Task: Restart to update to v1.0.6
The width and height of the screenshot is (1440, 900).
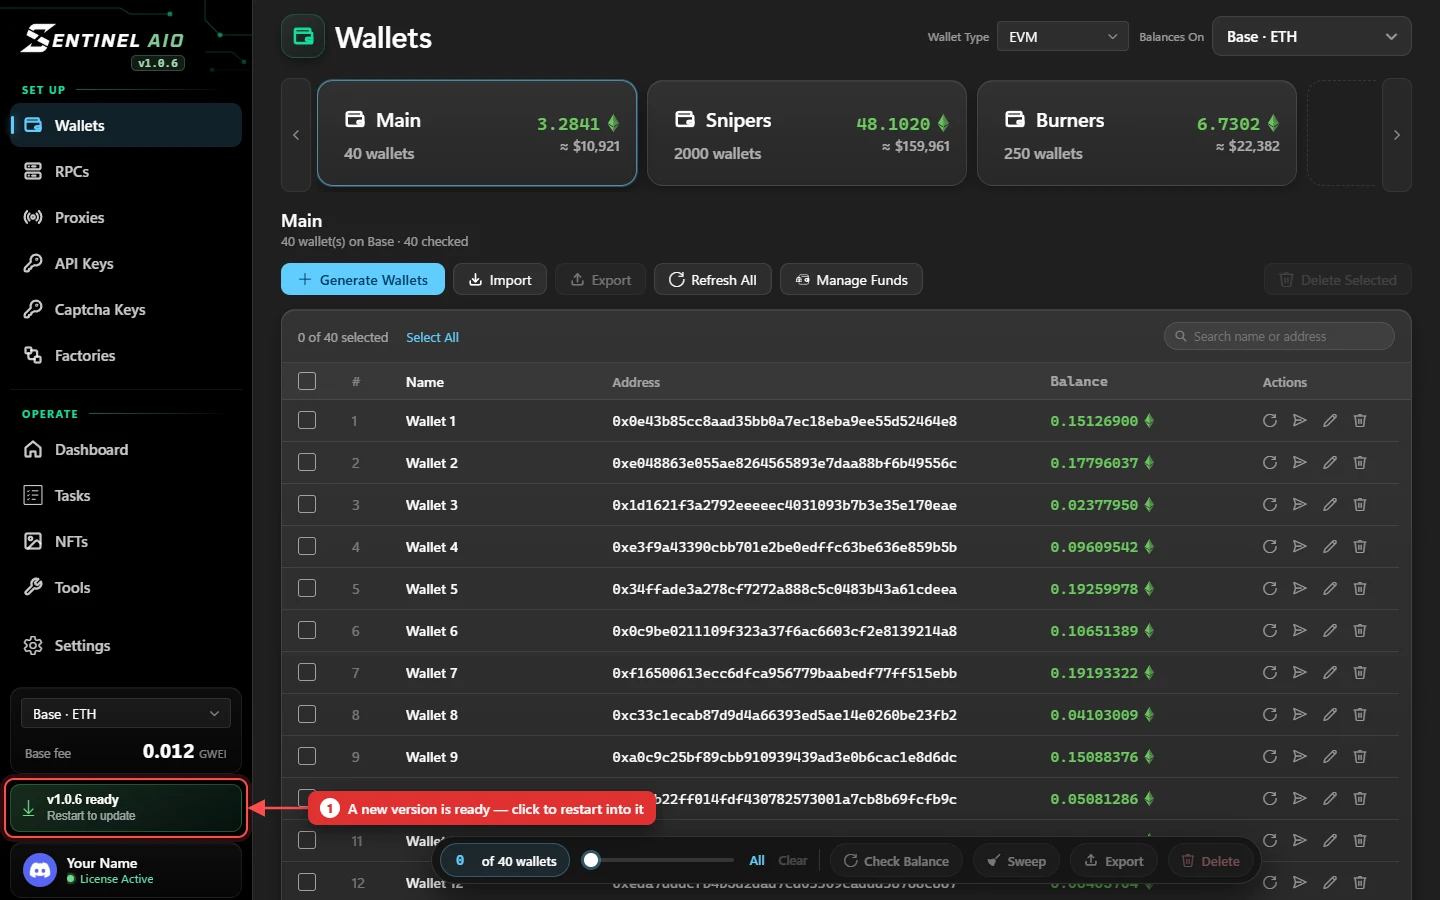Action: 126,808
